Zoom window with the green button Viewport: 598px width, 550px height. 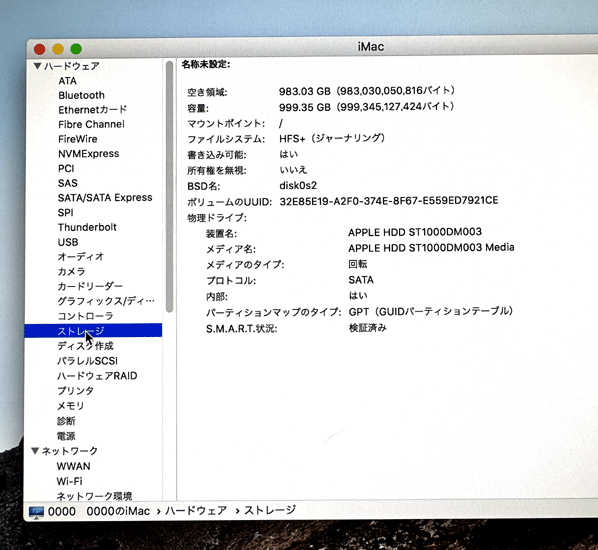click(x=76, y=49)
